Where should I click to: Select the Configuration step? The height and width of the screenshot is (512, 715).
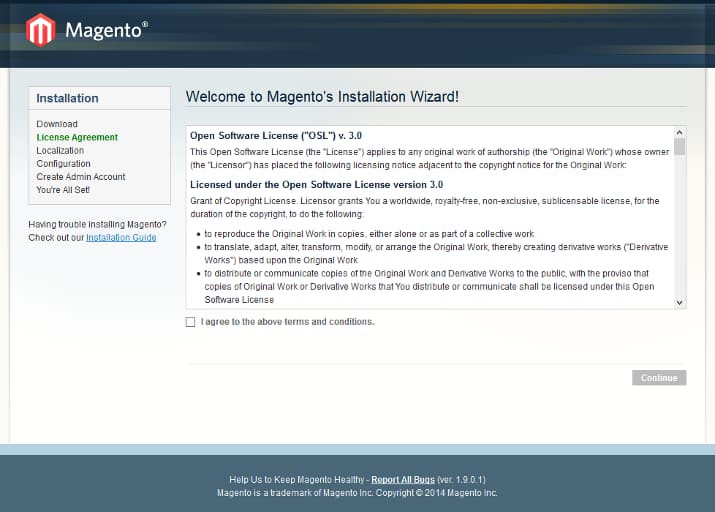point(63,164)
